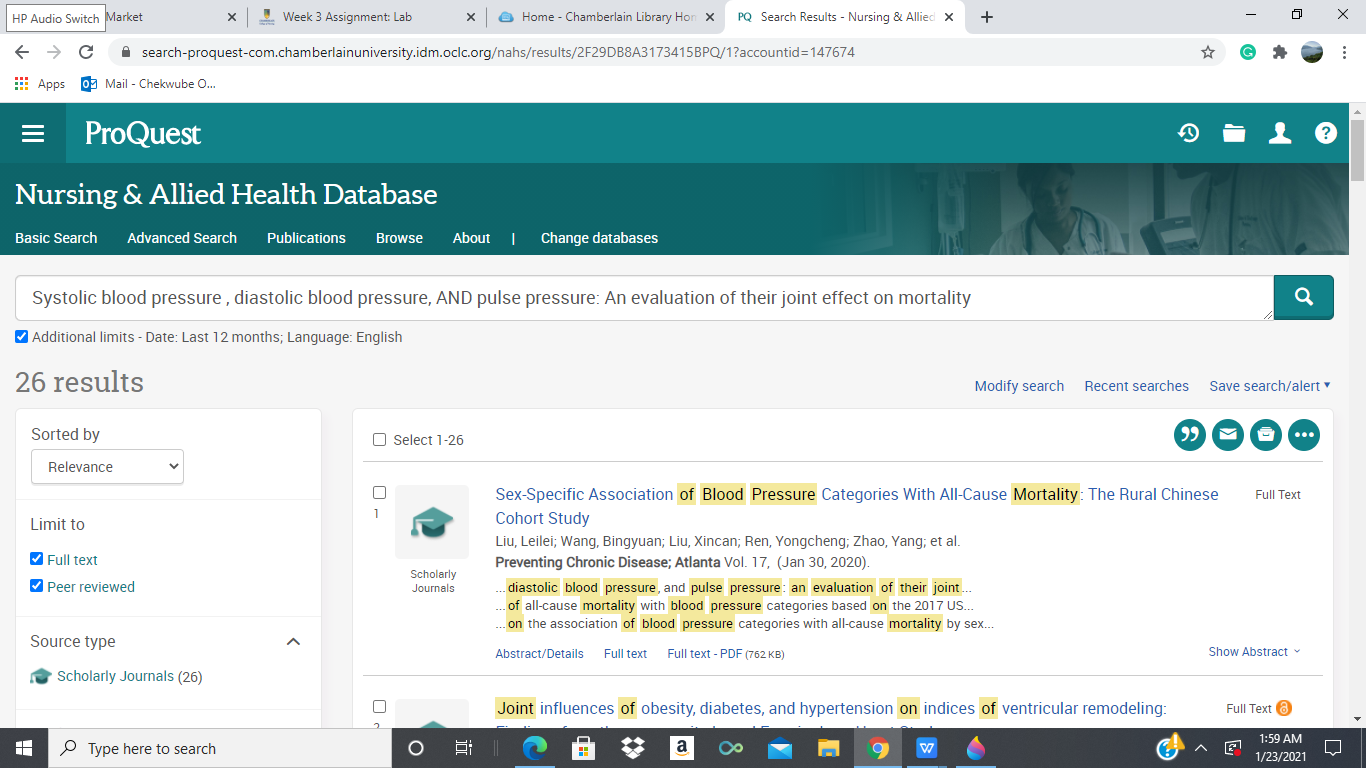
Task: Cite selected items with quote icon
Action: pos(1190,435)
